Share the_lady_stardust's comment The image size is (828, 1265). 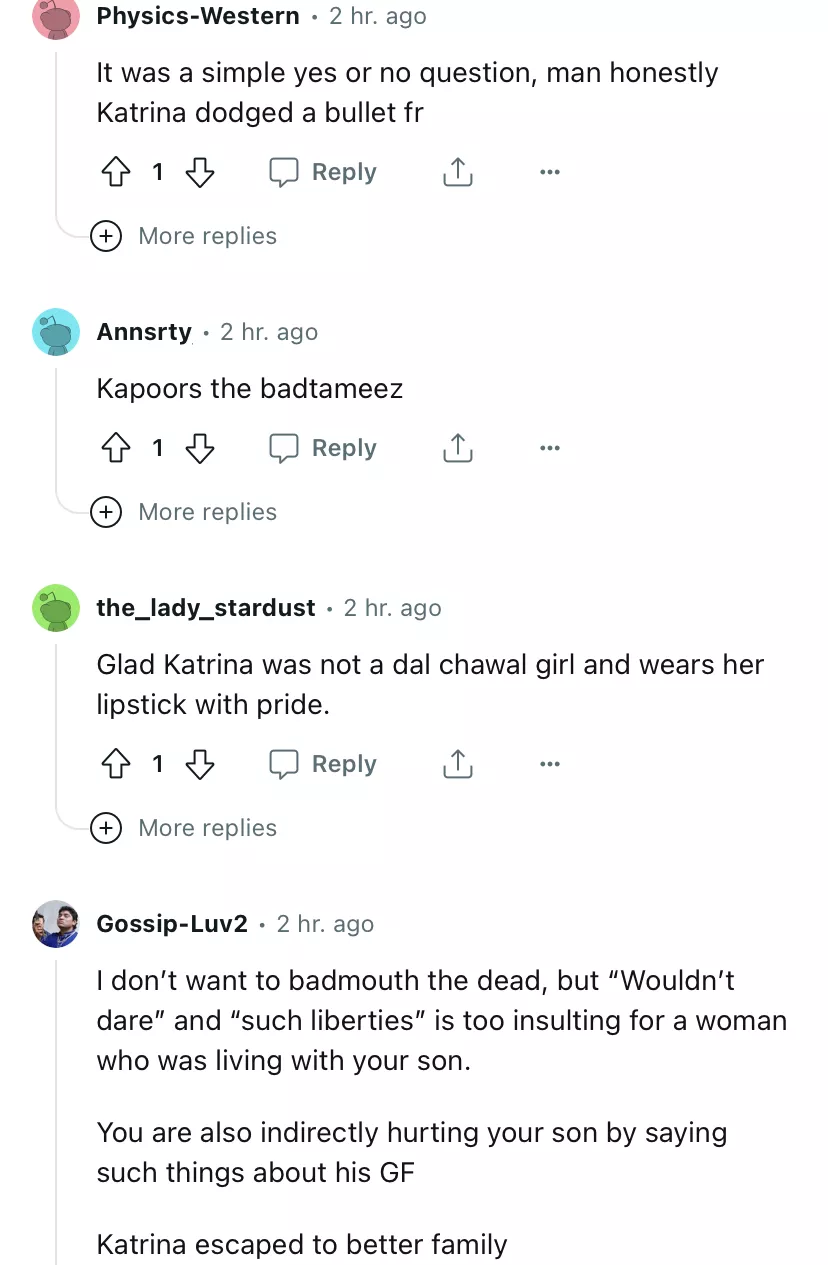click(x=457, y=765)
